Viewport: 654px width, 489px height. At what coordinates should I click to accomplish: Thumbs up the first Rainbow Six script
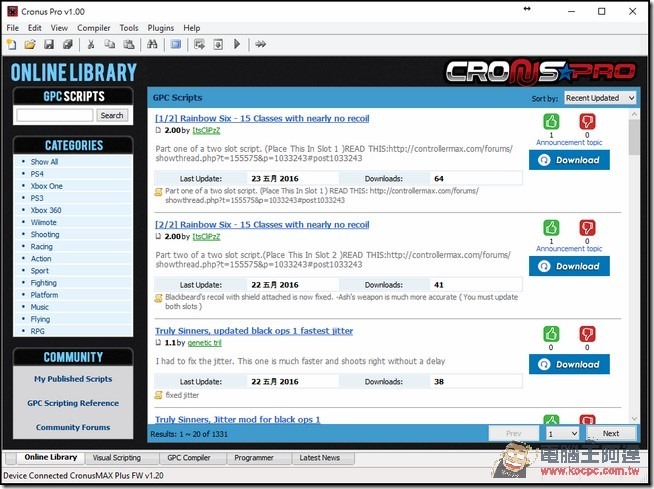click(551, 122)
